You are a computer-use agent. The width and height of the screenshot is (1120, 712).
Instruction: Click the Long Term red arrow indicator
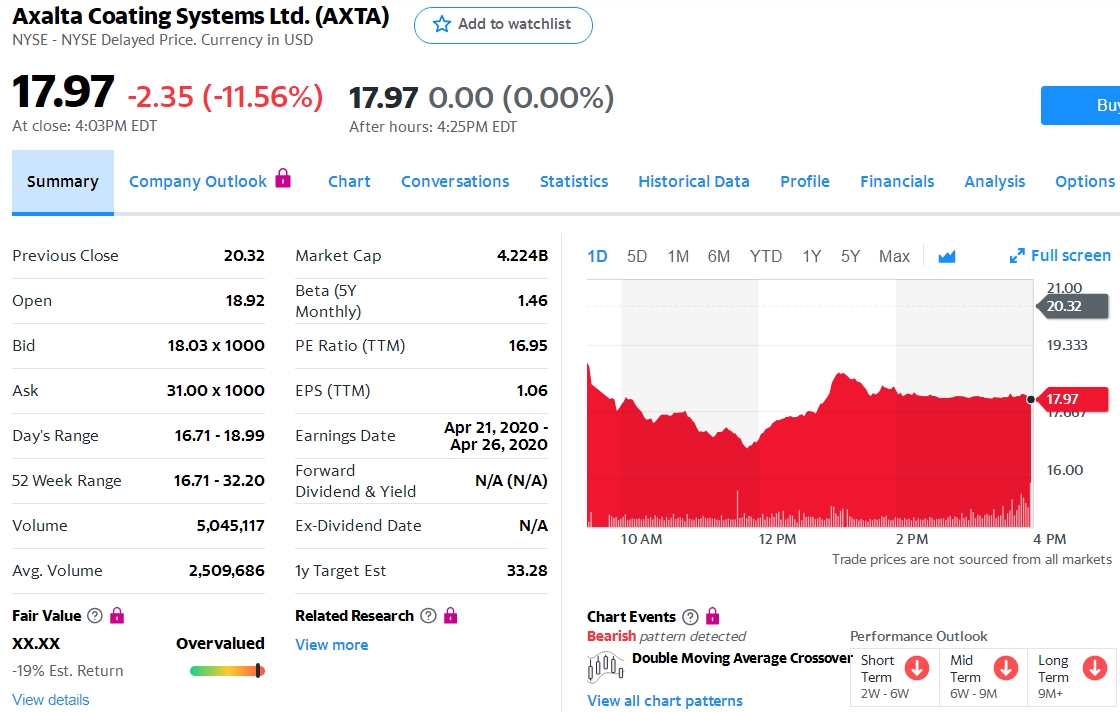[x=1094, y=668]
